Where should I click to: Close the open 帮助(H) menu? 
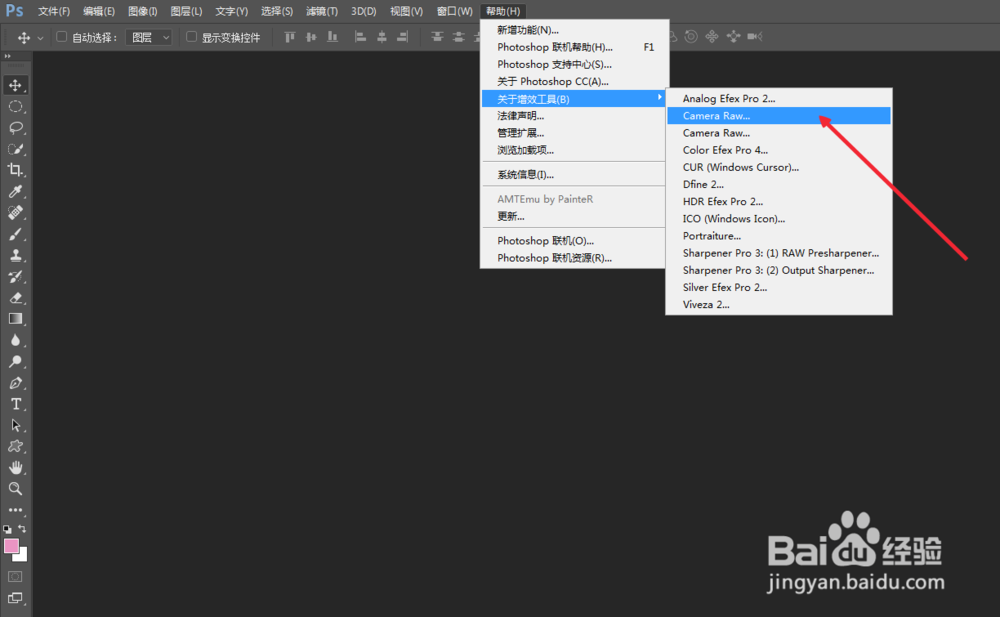(x=503, y=11)
